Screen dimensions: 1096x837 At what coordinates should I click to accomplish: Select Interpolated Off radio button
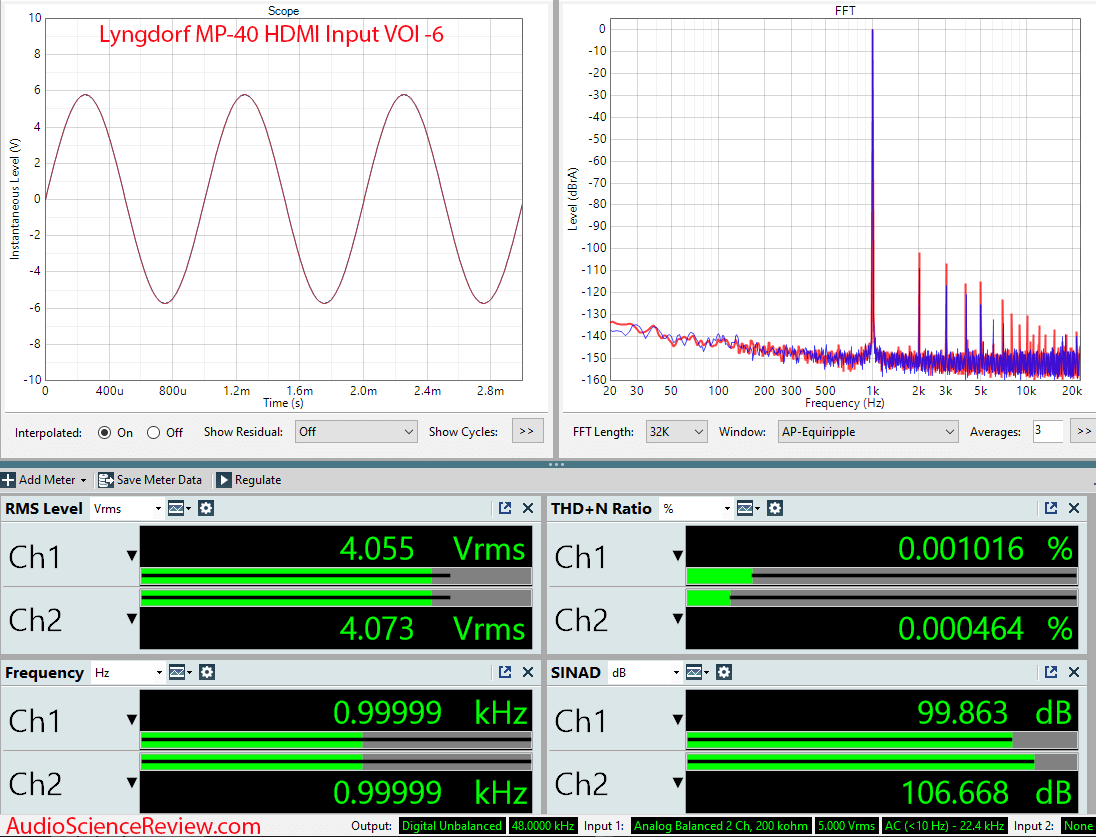point(153,433)
